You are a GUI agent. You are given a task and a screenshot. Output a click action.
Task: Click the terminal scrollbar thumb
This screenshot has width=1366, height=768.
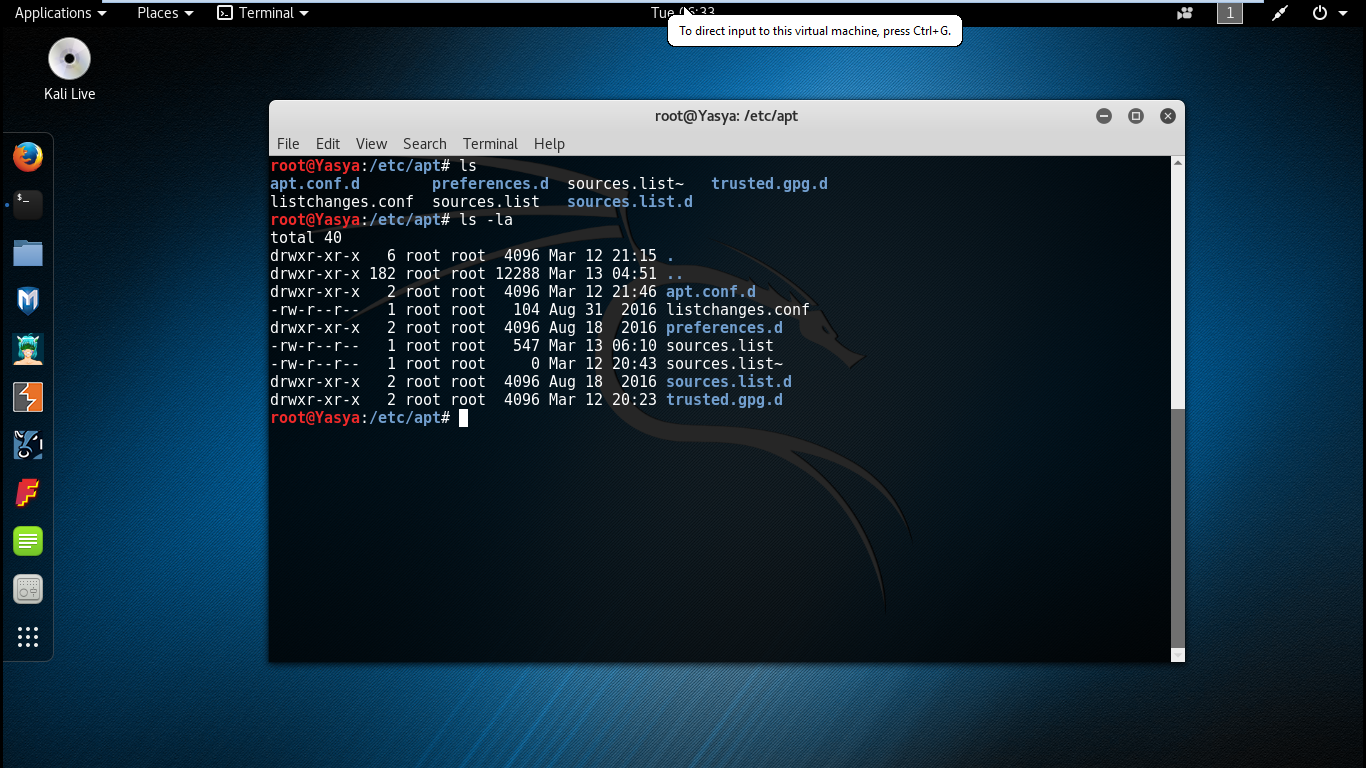point(1177,528)
